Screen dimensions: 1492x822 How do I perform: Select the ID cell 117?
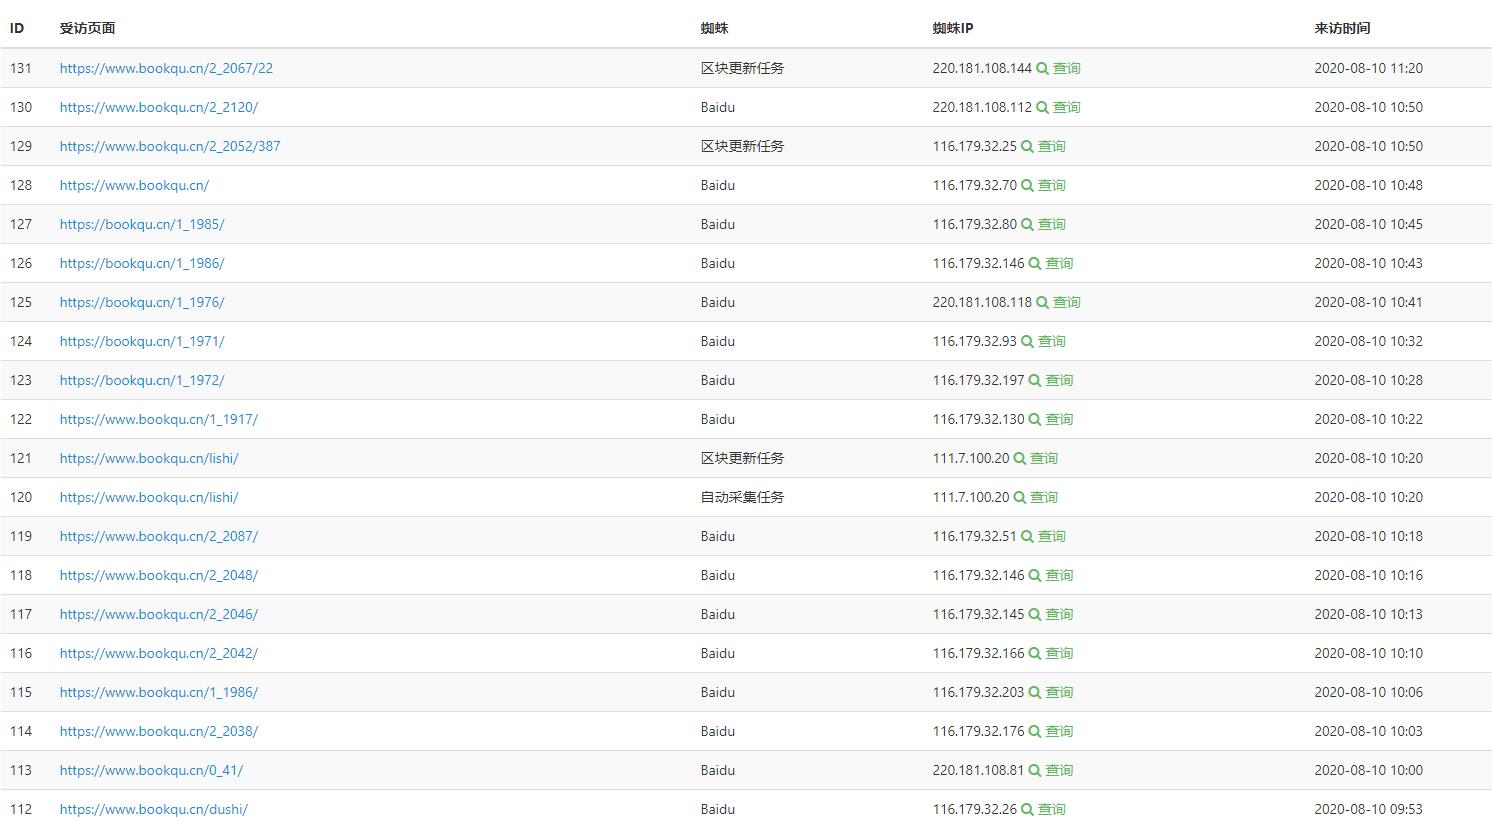pos(21,614)
